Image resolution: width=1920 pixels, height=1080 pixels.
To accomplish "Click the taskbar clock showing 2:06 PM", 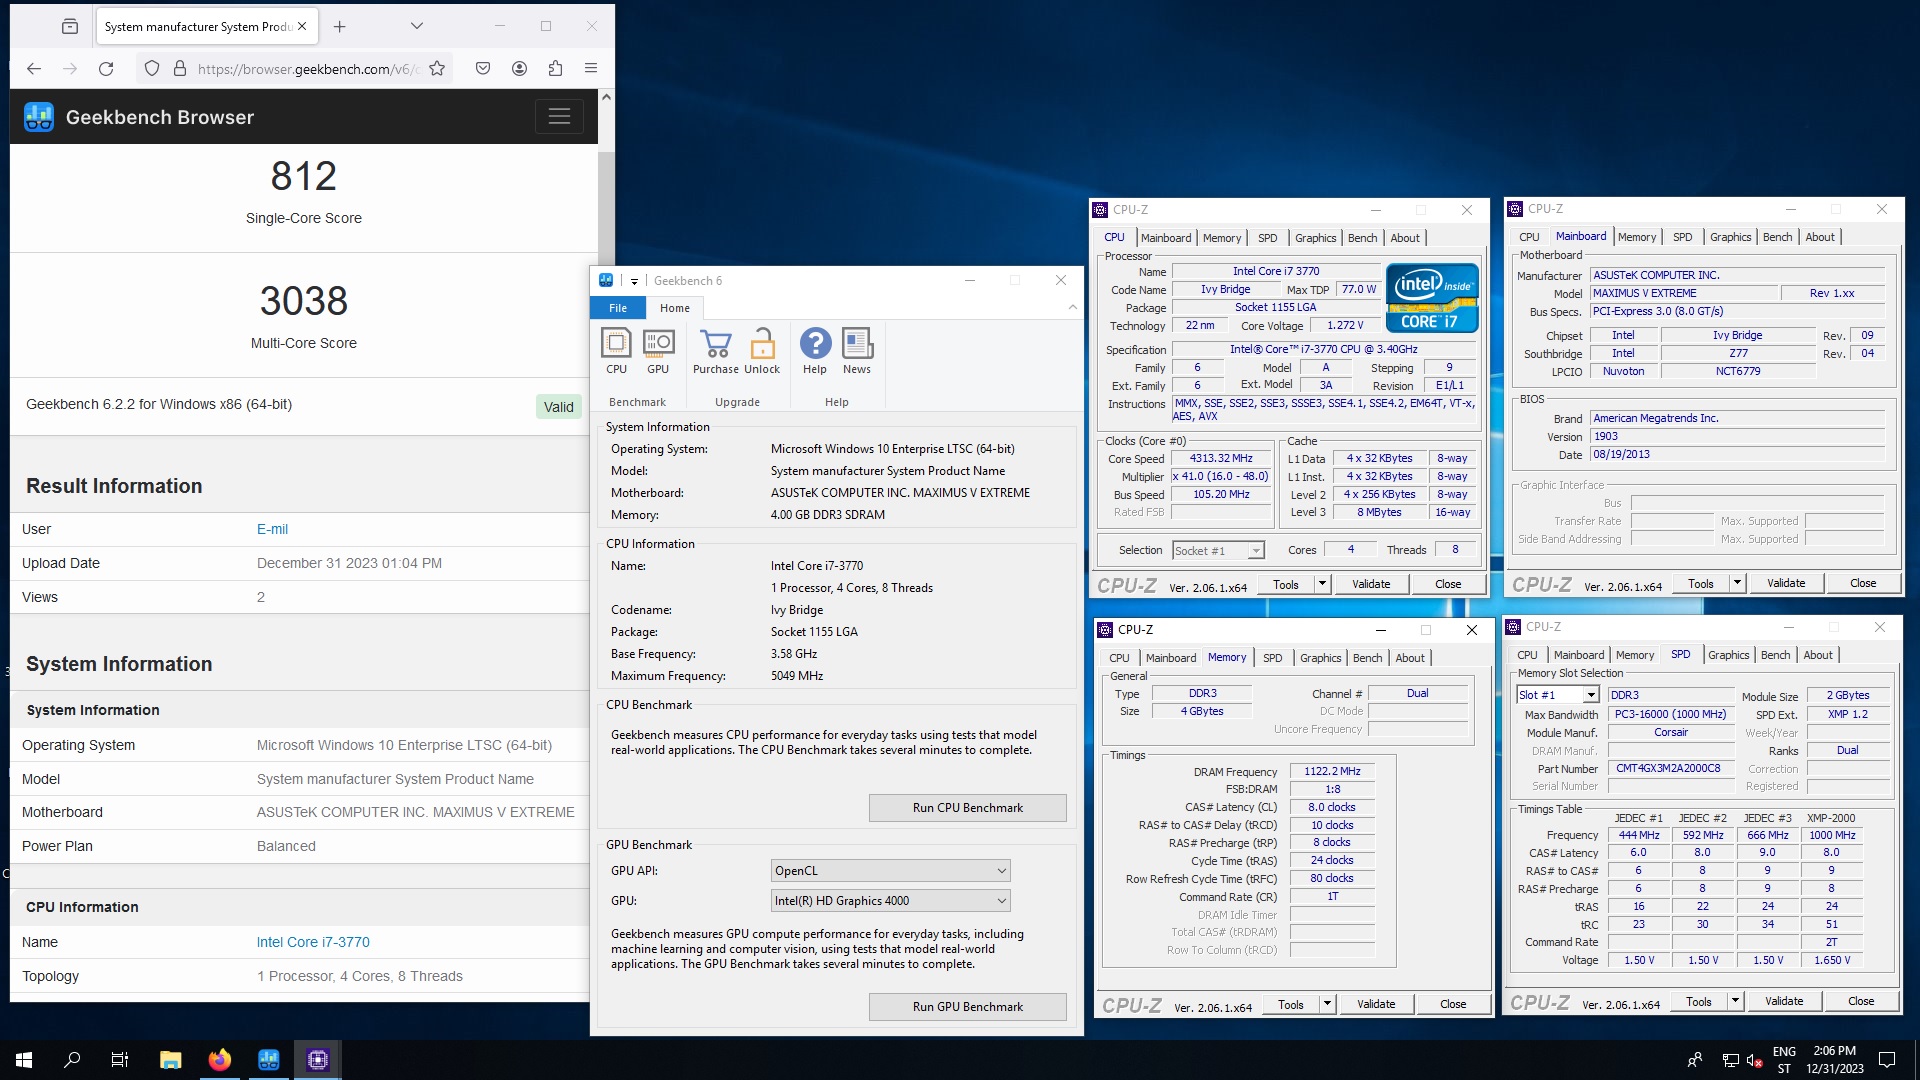I will [x=1834, y=1060].
